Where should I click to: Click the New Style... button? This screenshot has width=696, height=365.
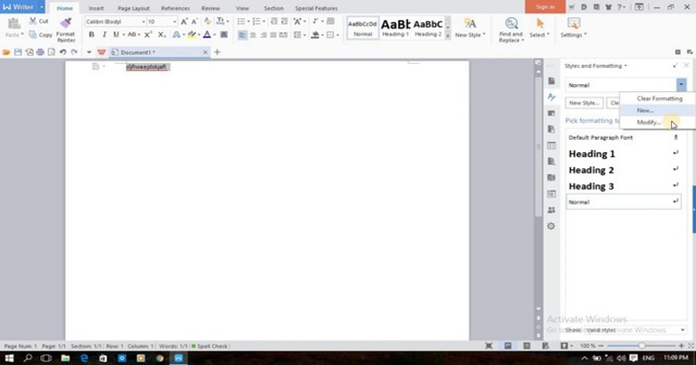tap(584, 103)
